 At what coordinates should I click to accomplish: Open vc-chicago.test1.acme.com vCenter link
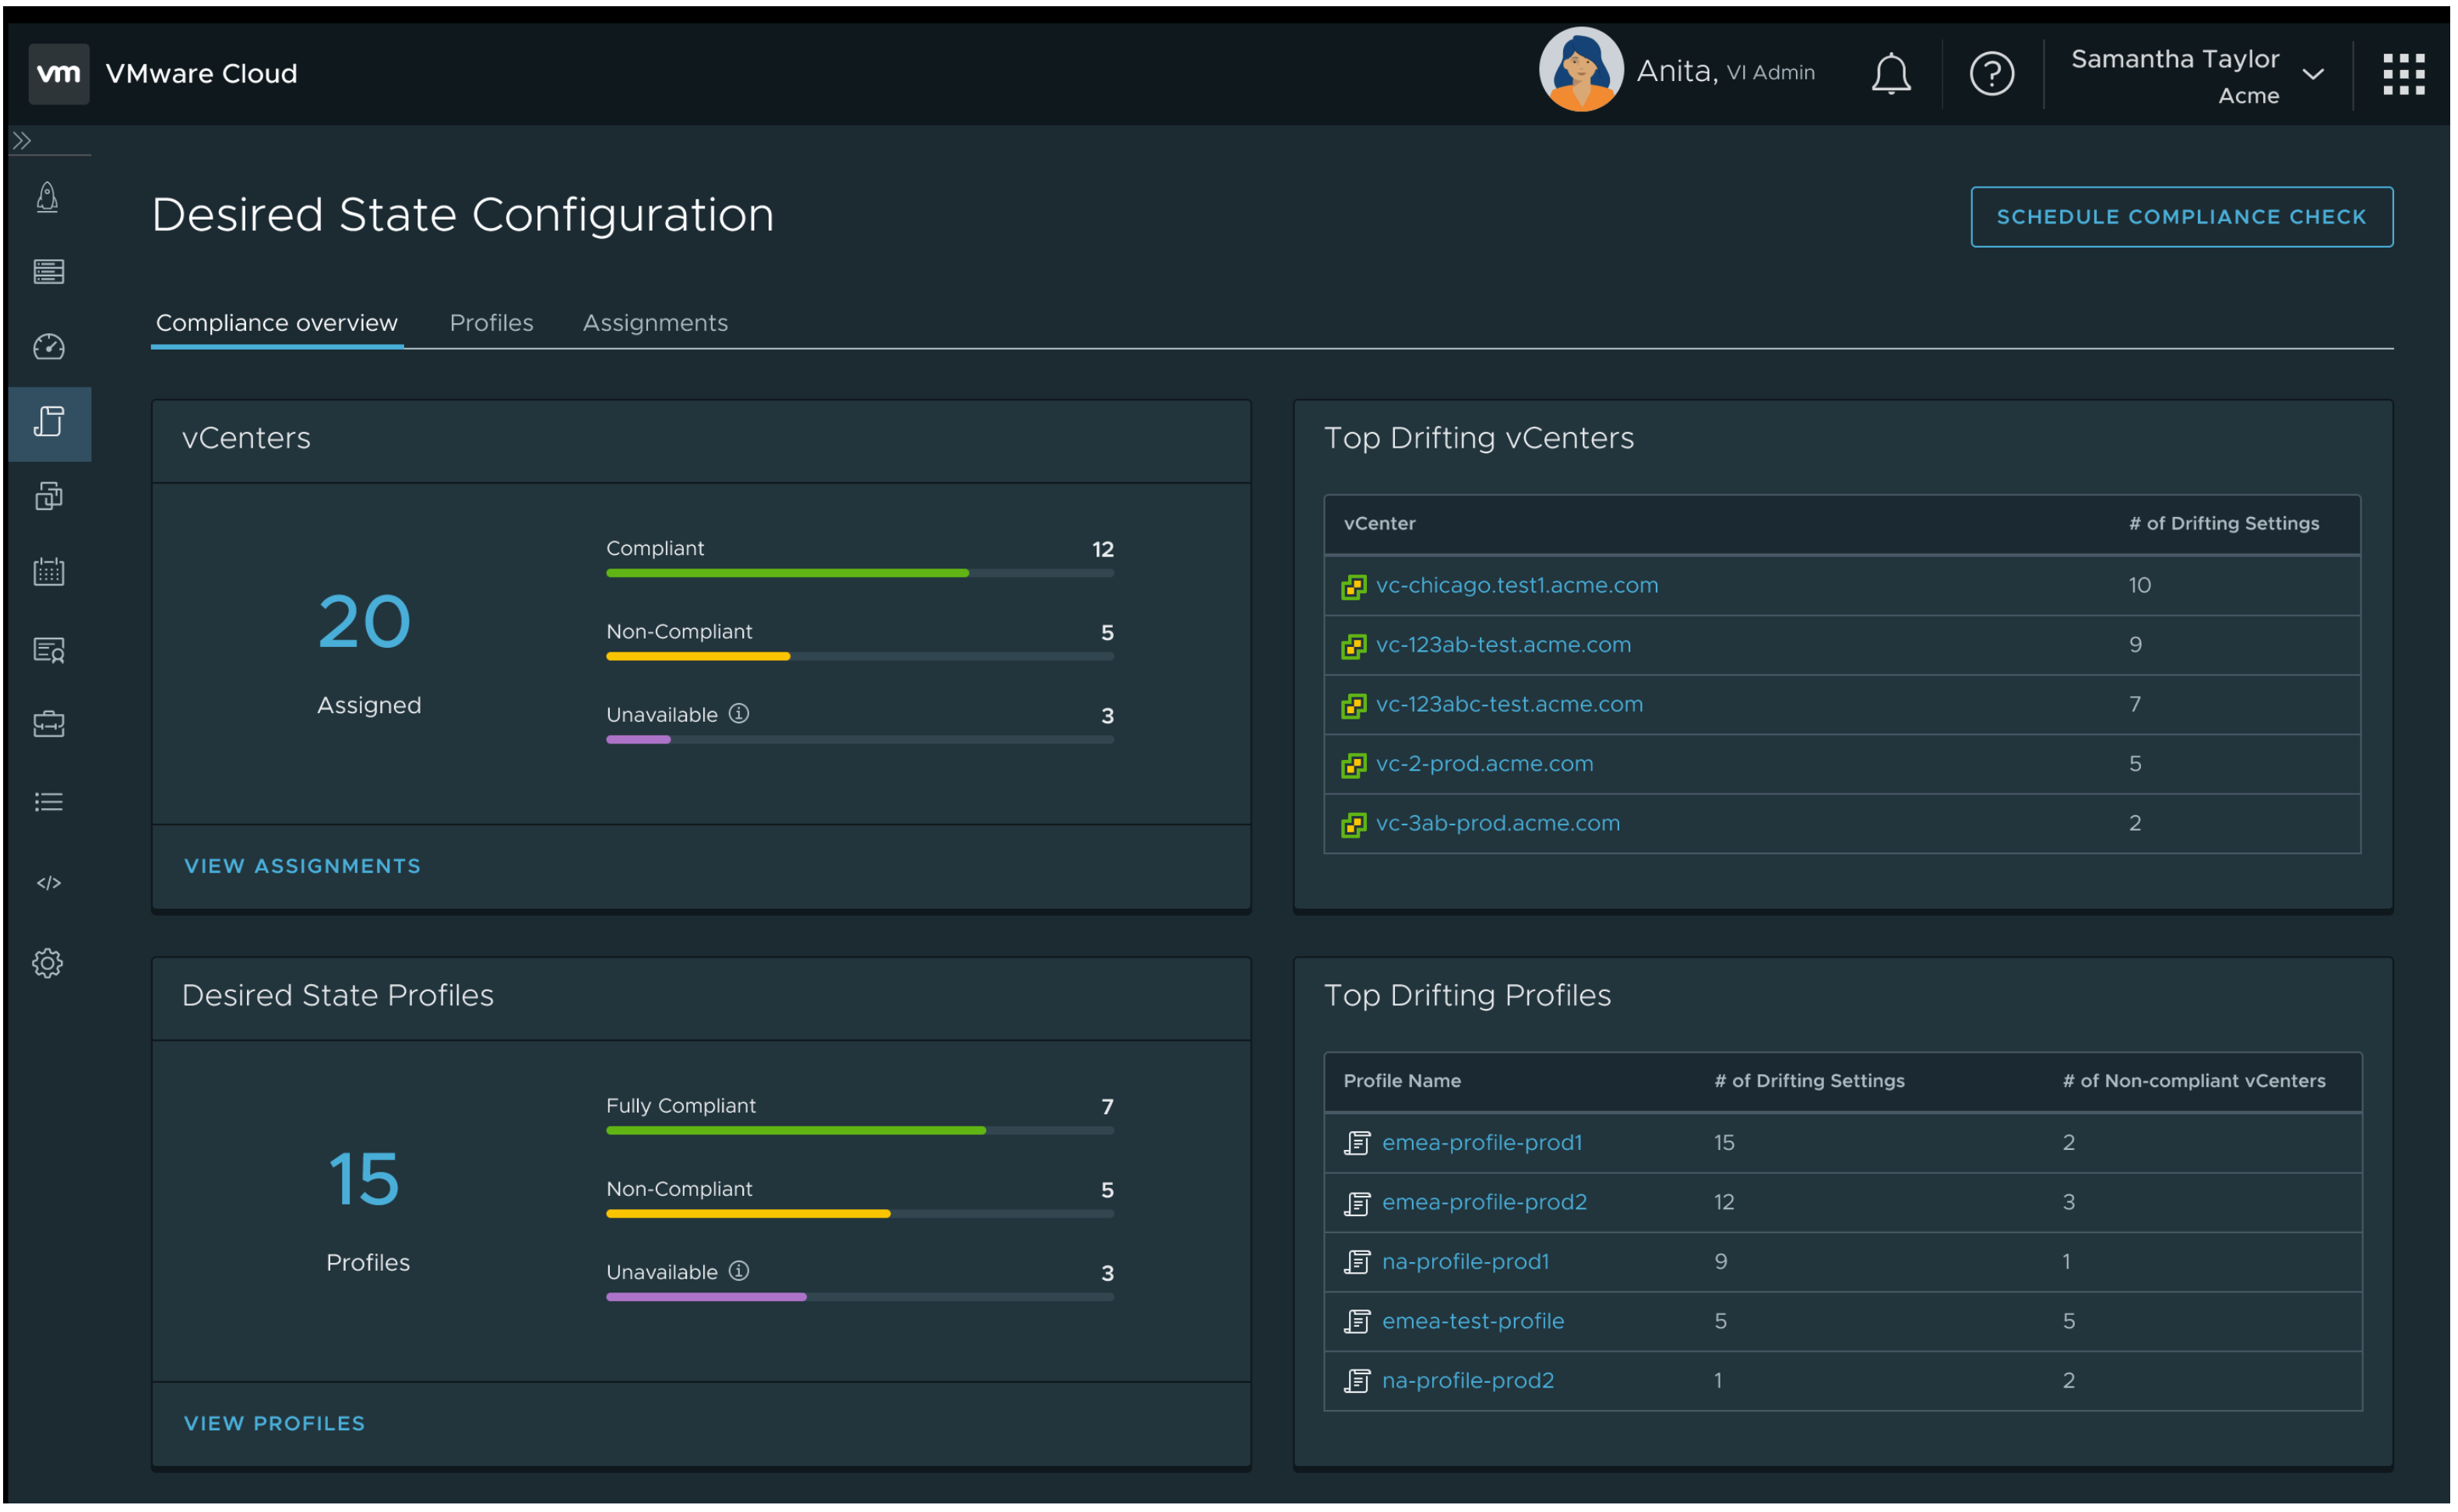(x=1516, y=585)
